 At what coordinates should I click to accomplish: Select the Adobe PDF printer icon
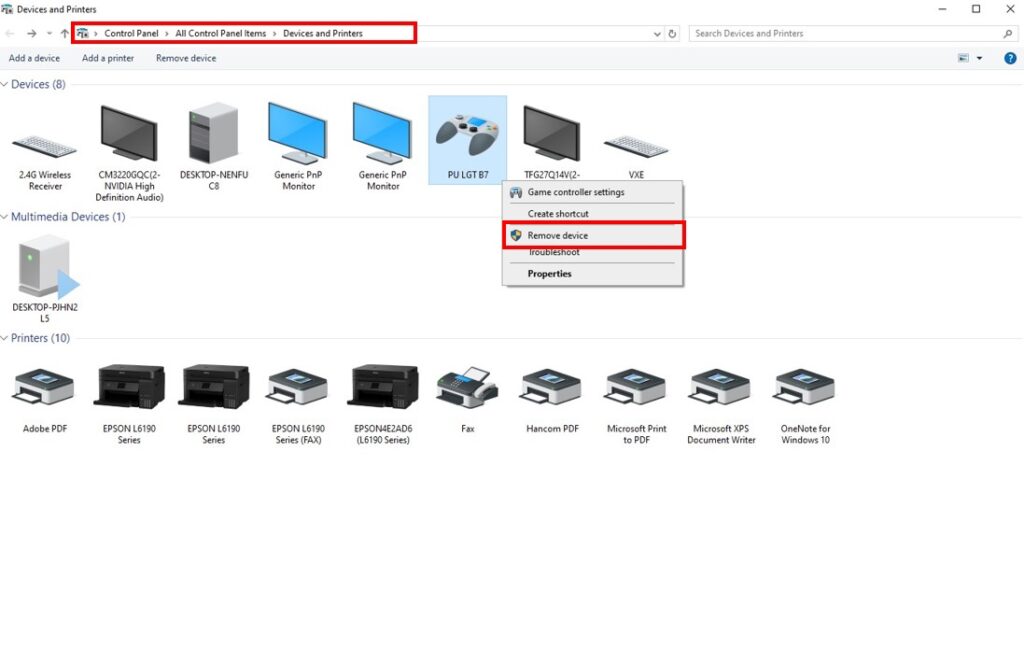click(42, 388)
